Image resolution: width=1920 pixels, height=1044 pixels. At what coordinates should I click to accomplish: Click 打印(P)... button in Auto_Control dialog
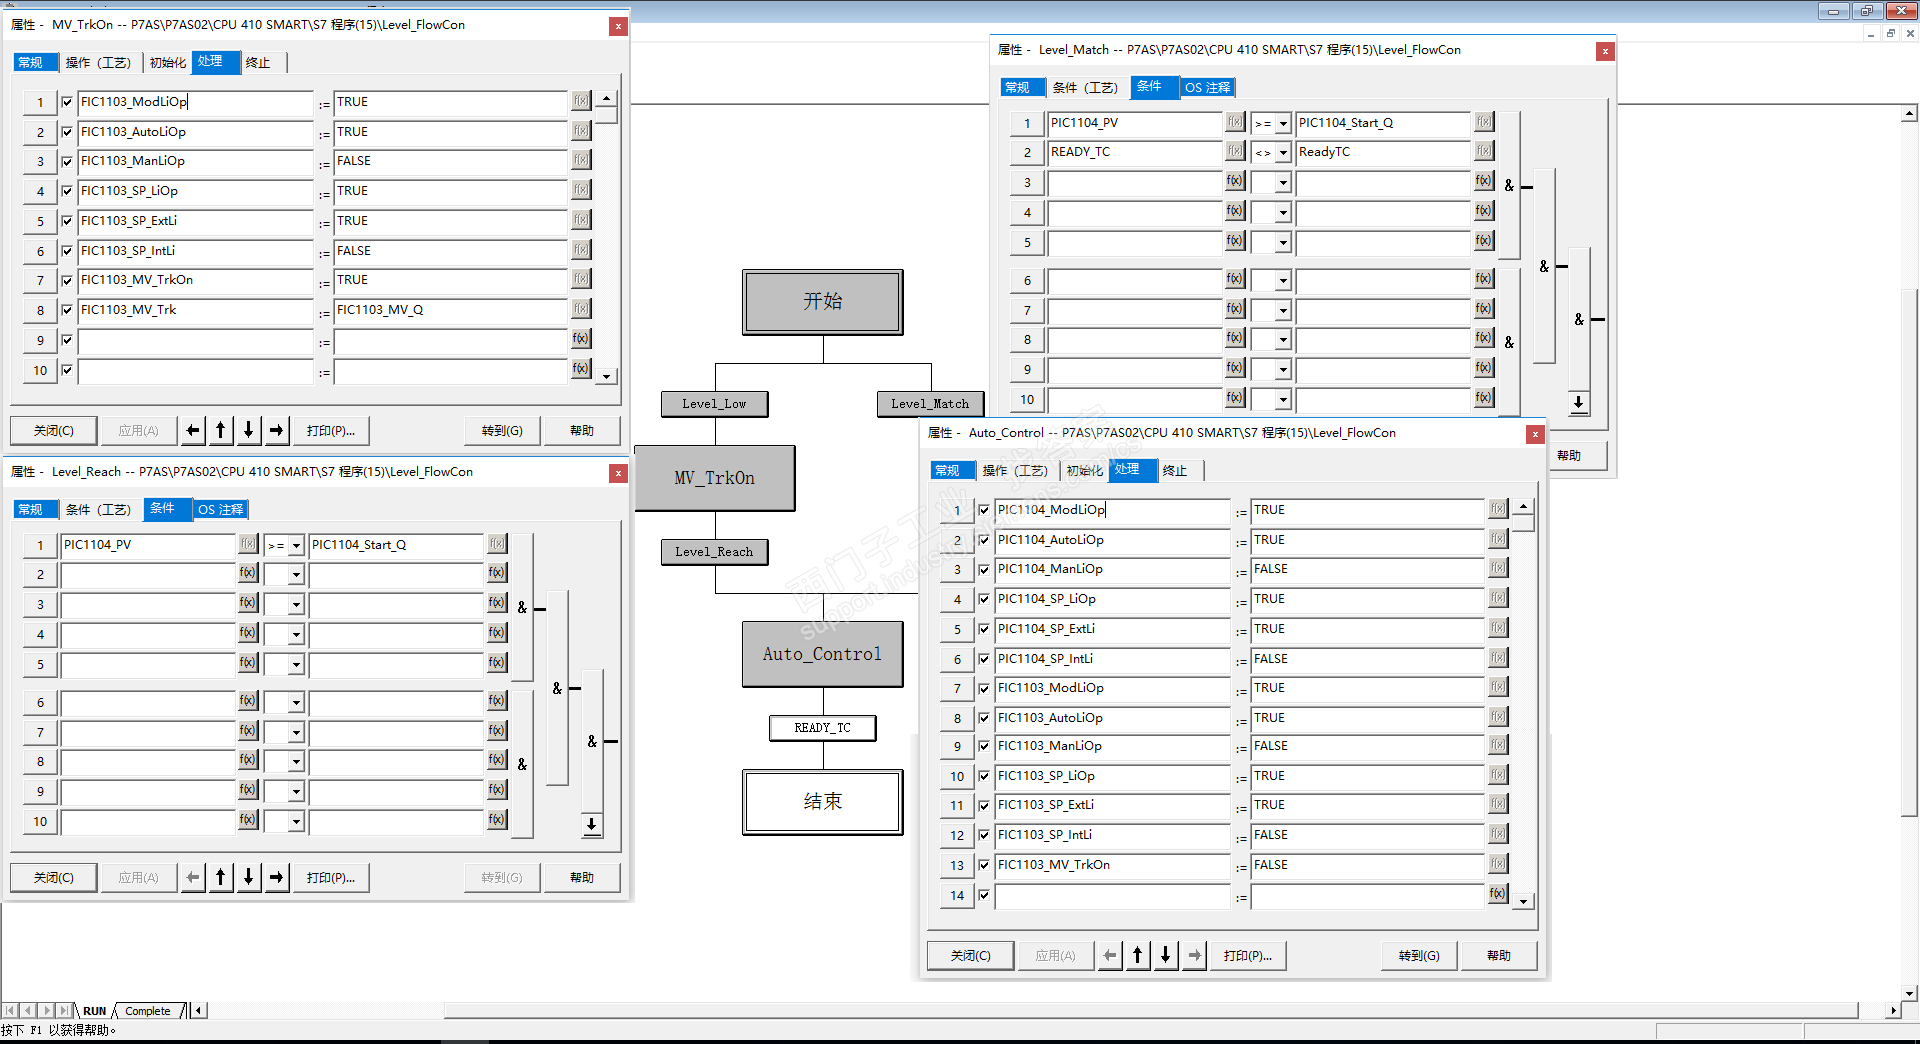[1247, 956]
